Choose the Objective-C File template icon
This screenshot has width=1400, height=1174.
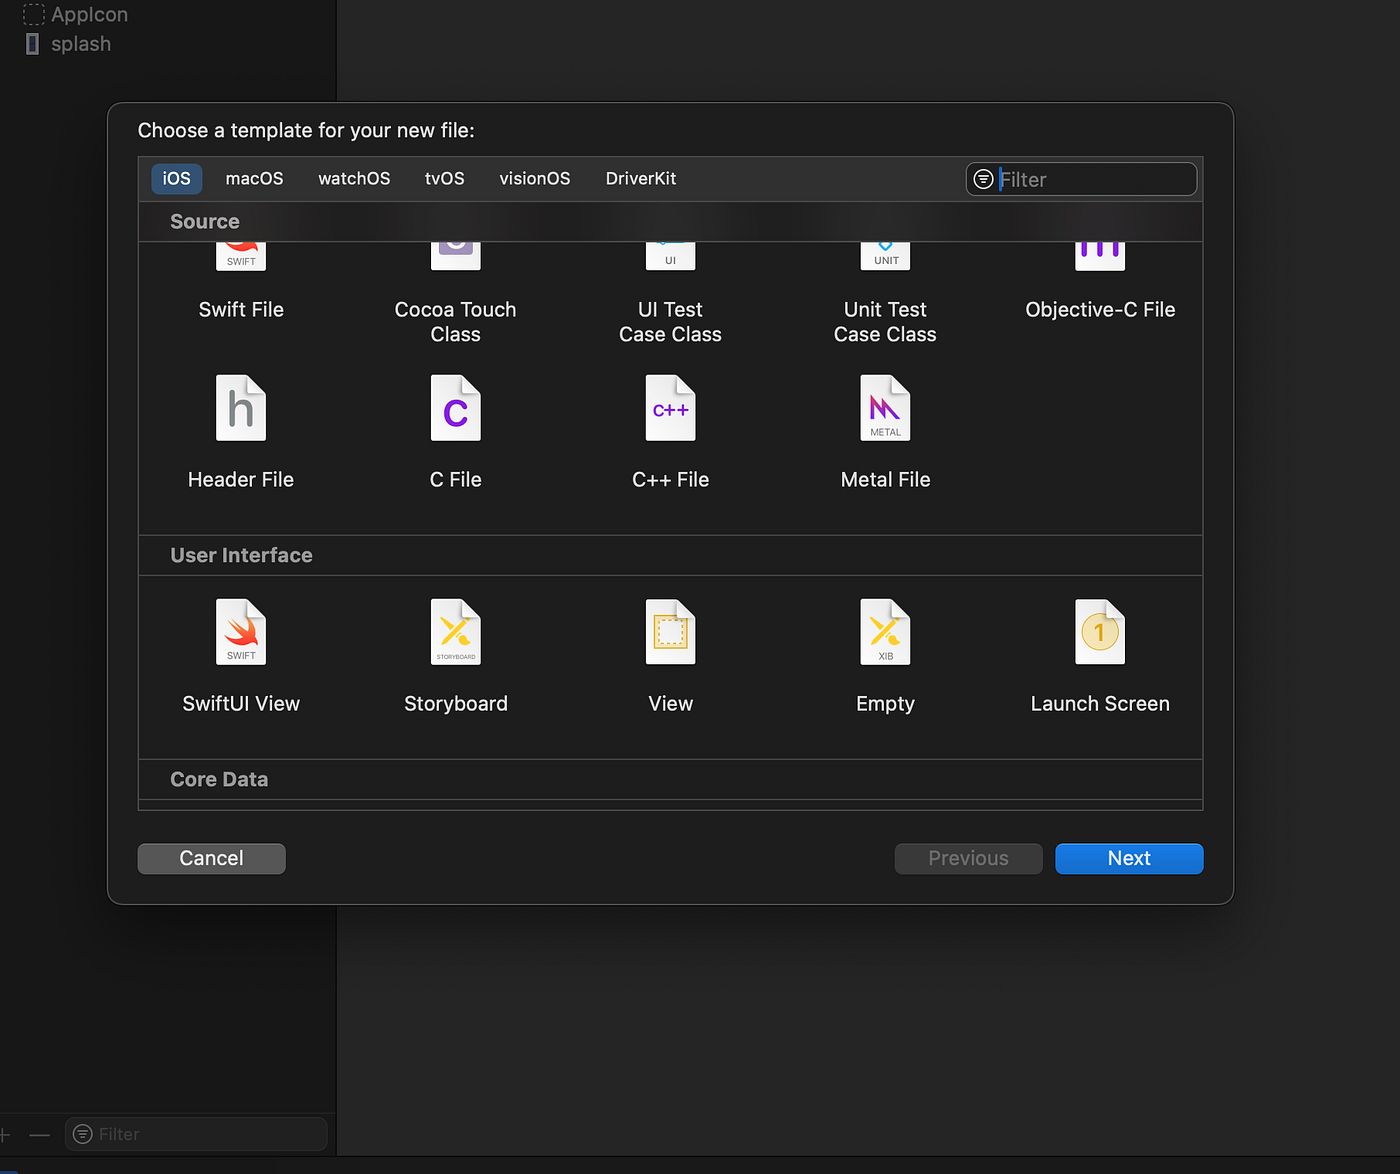pyautogui.click(x=1100, y=256)
